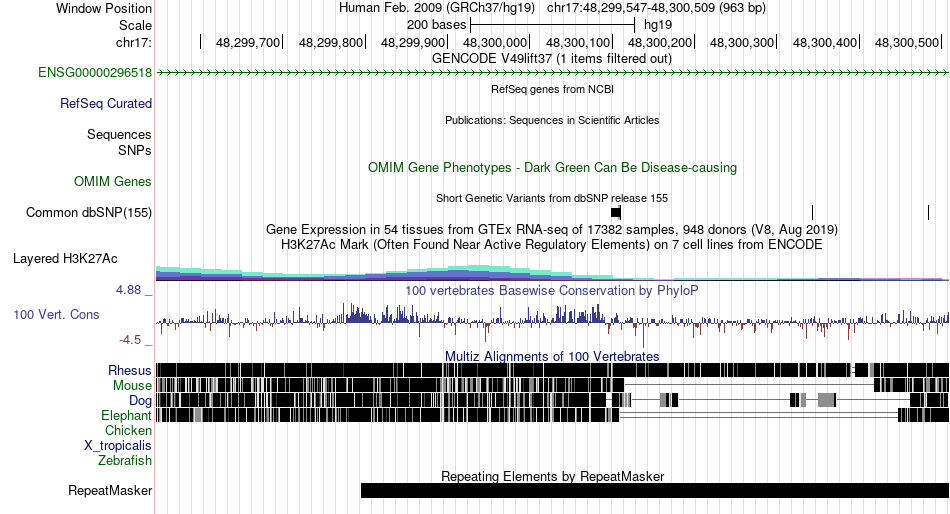Select the Elephant alignment row label
950x514 pixels.
click(x=126, y=416)
